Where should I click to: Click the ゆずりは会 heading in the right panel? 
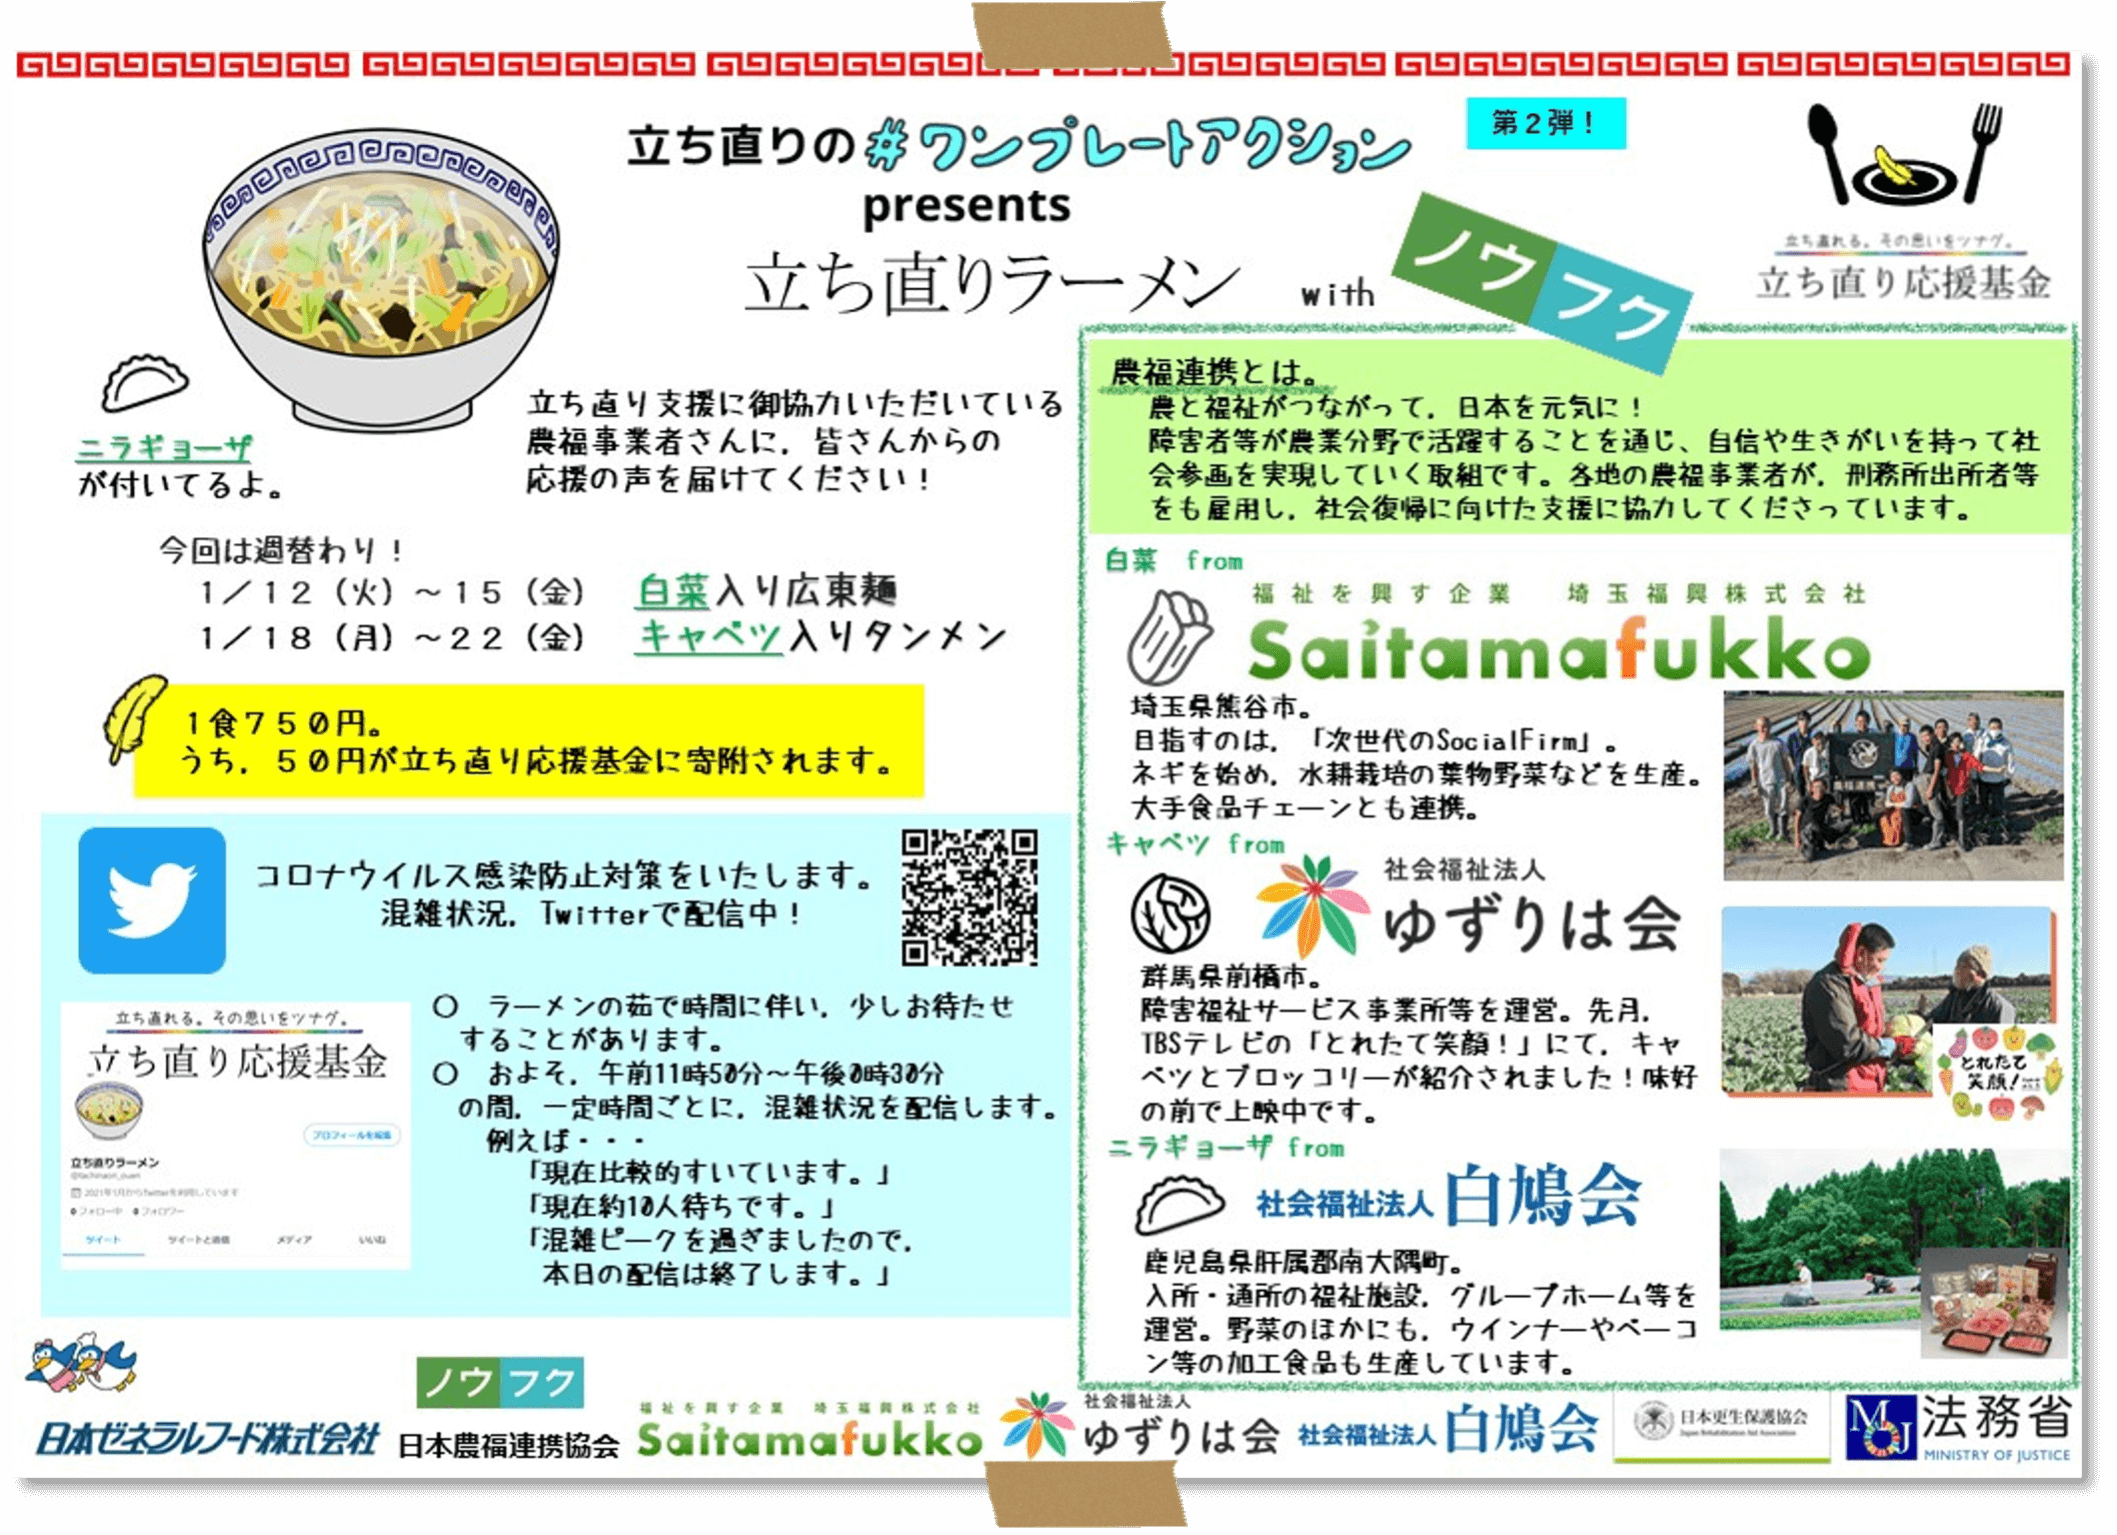point(1531,922)
